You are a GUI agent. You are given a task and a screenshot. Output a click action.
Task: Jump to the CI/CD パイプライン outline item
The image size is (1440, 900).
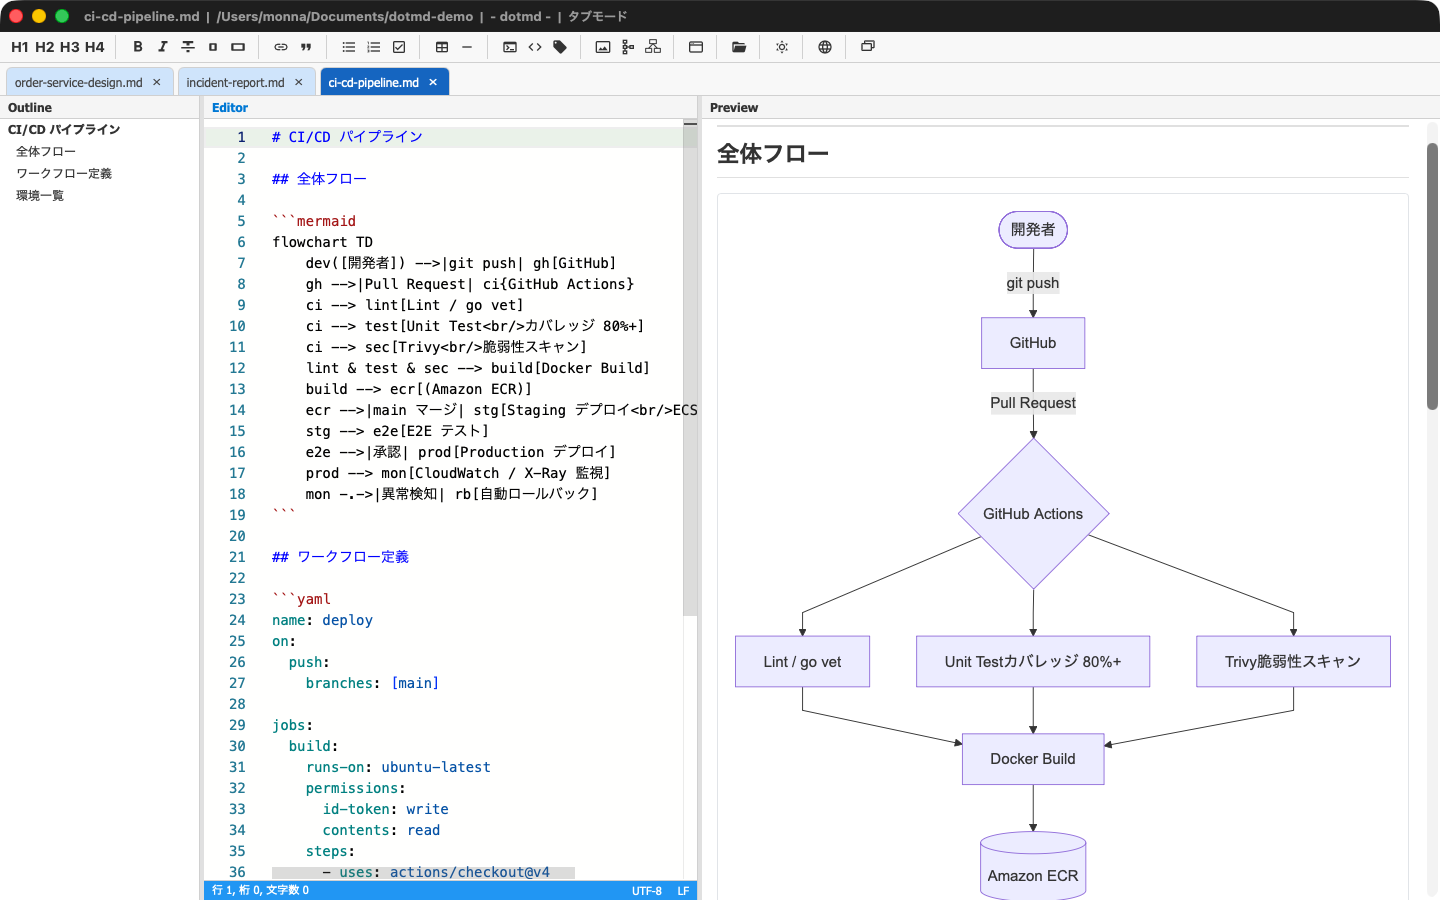tap(64, 130)
